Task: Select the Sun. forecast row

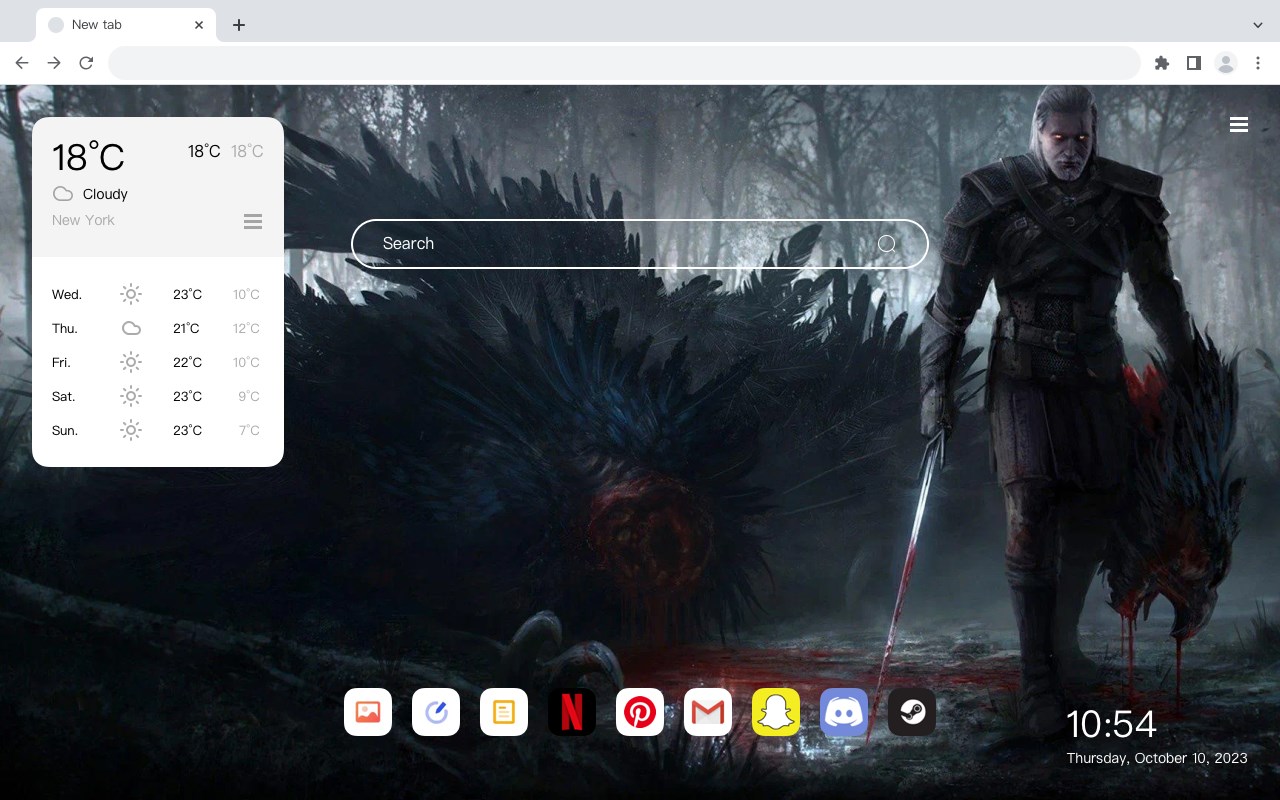Action: coord(157,430)
